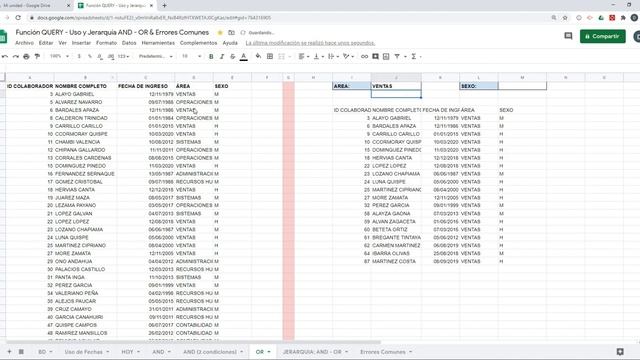Format cell as currency
This screenshot has width=640, height=360.
pyautogui.click(x=79, y=56)
